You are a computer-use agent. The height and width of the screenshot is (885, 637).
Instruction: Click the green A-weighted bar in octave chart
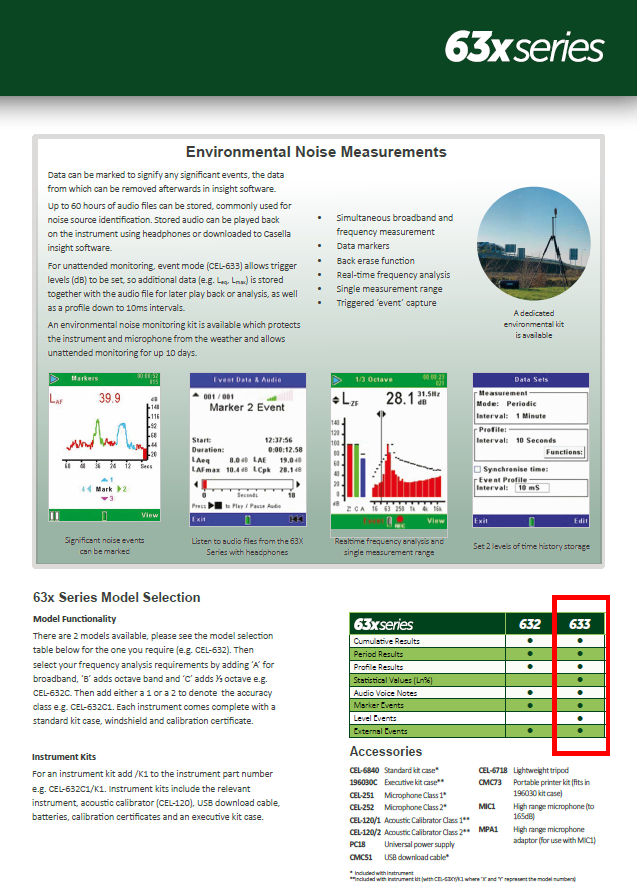tap(357, 470)
